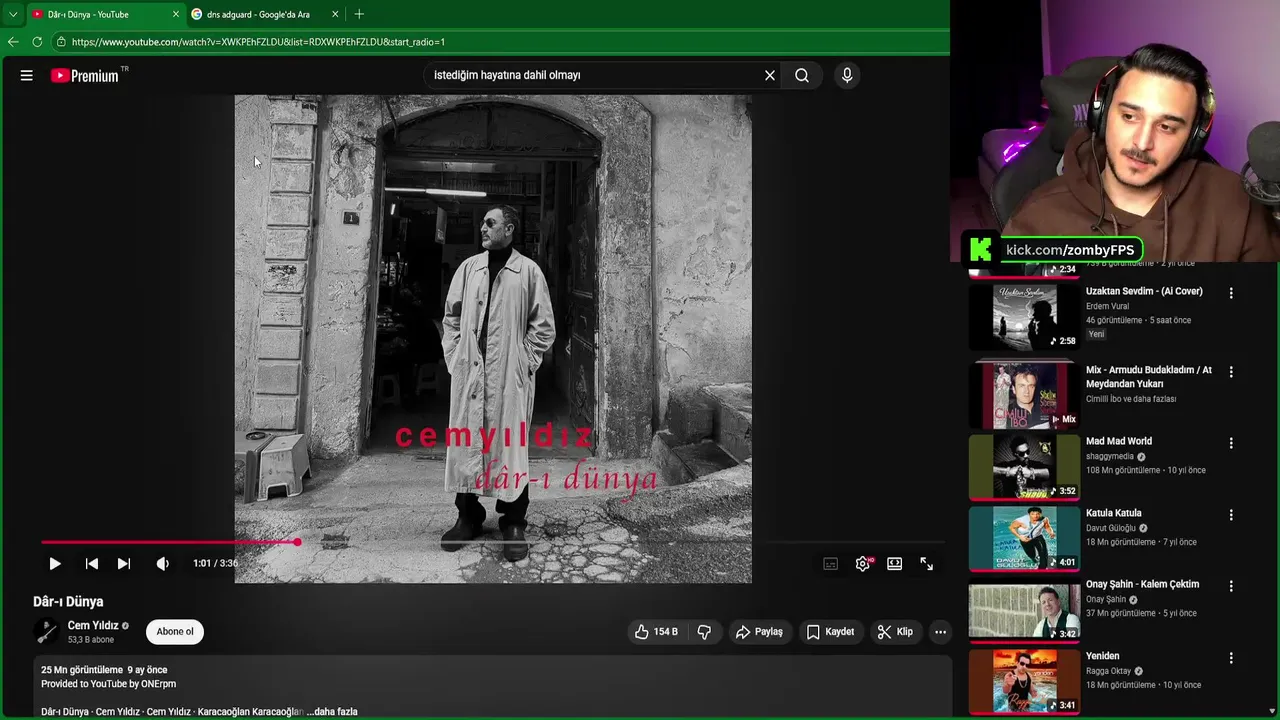The width and height of the screenshot is (1280, 720).
Task: Open the Mad Mad World title link
Action: (x=1119, y=441)
